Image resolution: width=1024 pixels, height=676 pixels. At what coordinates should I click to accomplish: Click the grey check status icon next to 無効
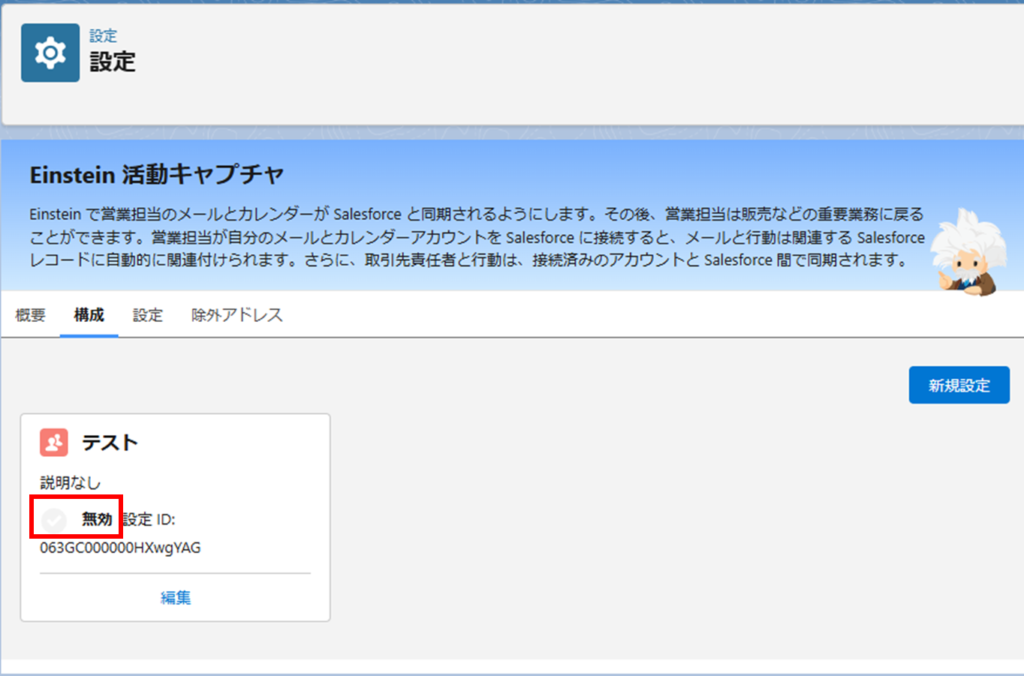point(54,520)
